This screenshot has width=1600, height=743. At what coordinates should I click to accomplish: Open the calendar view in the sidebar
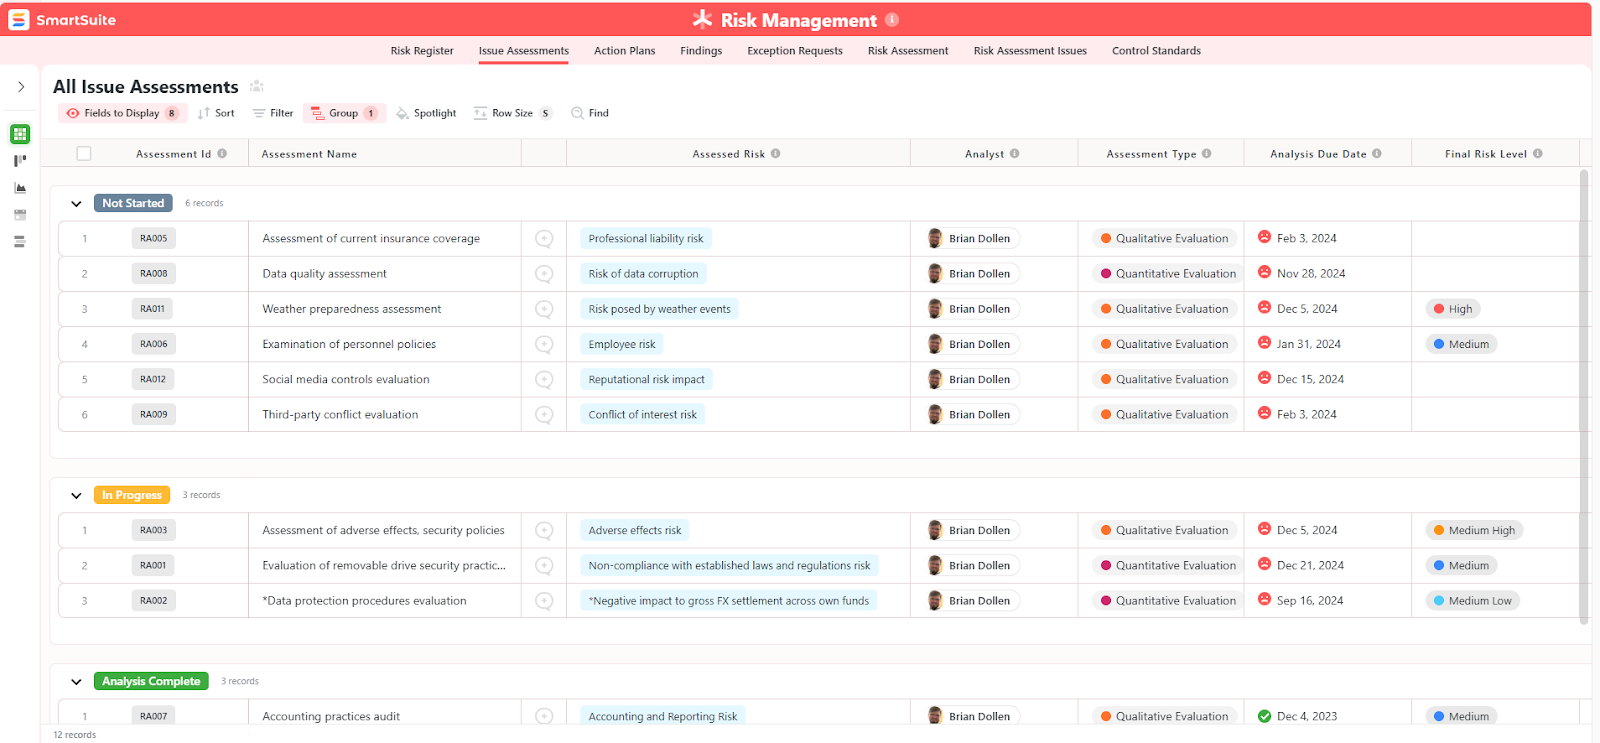[20, 215]
